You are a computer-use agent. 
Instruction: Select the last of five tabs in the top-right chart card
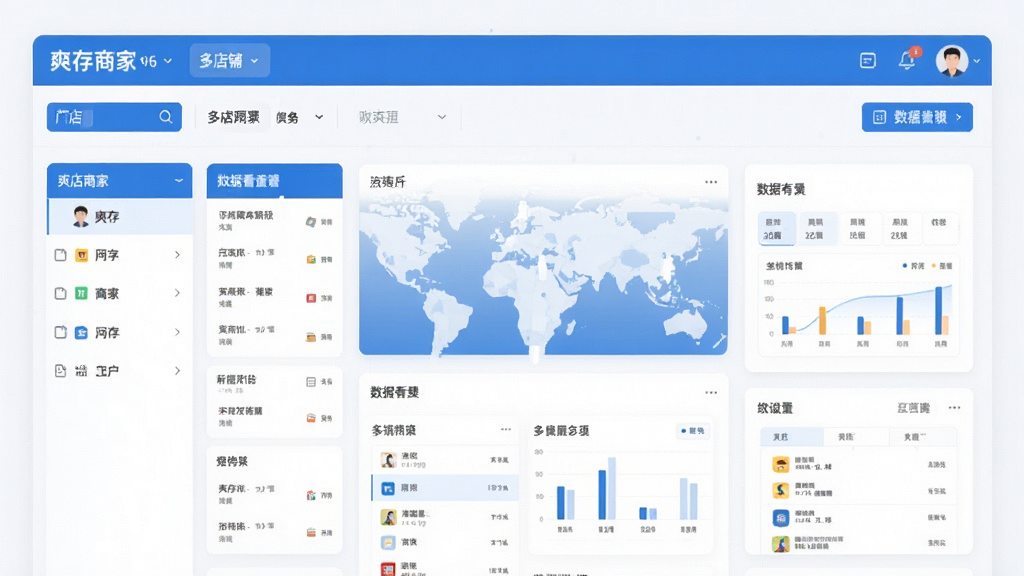pos(938,228)
